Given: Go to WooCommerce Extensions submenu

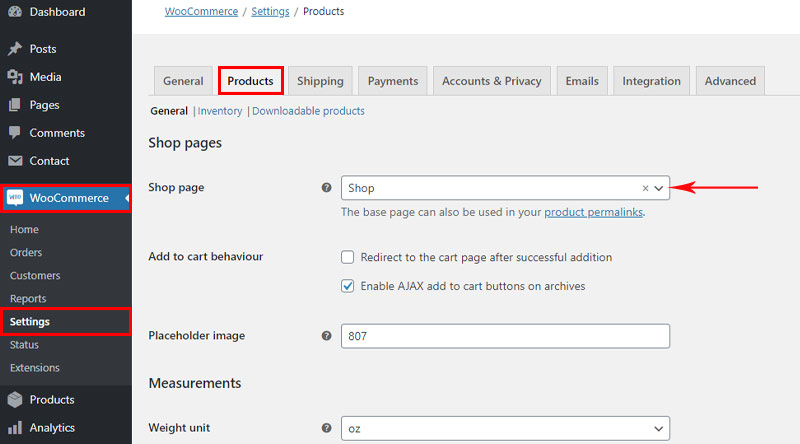Looking at the screenshot, I should 35,367.
